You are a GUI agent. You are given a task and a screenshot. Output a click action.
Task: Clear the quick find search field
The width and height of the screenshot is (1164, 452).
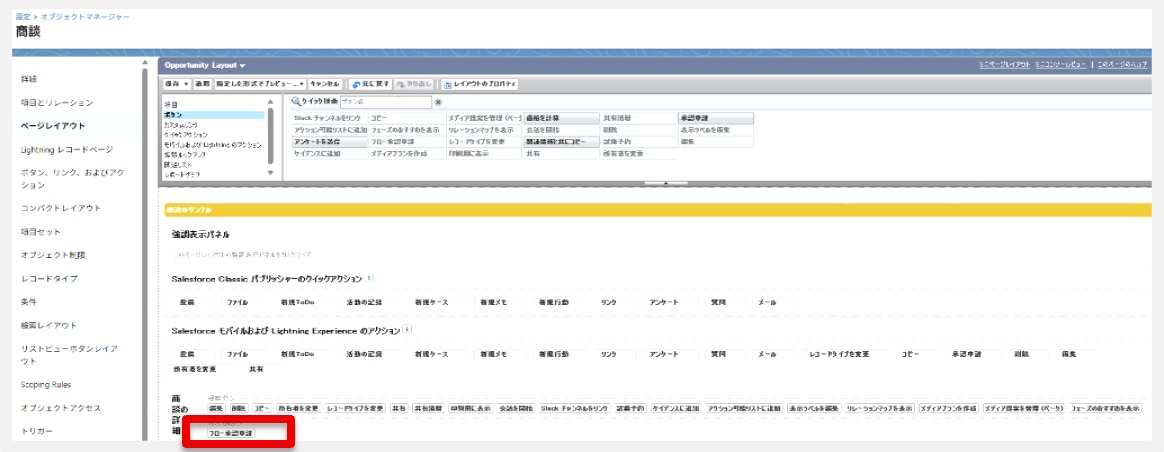(x=438, y=102)
